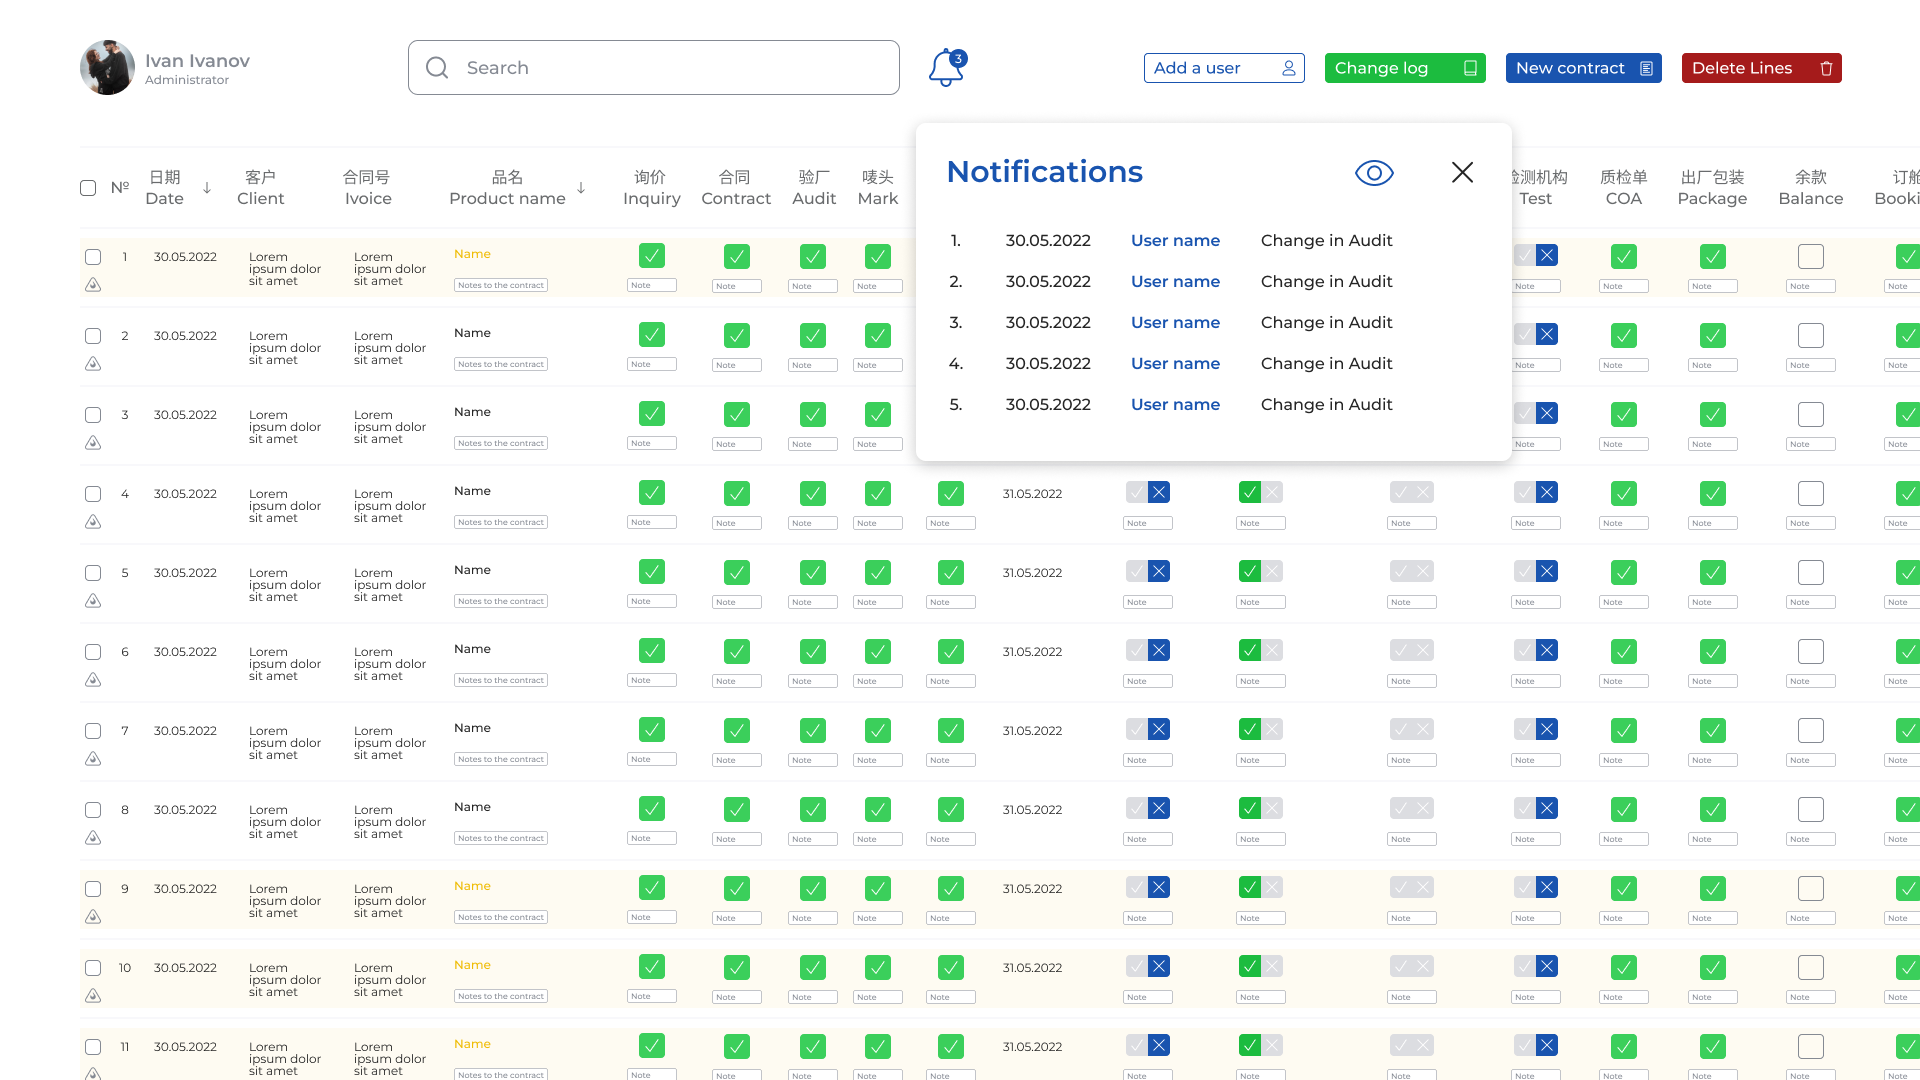
Task: Click warning triangle icon in row 1
Action: 93,285
